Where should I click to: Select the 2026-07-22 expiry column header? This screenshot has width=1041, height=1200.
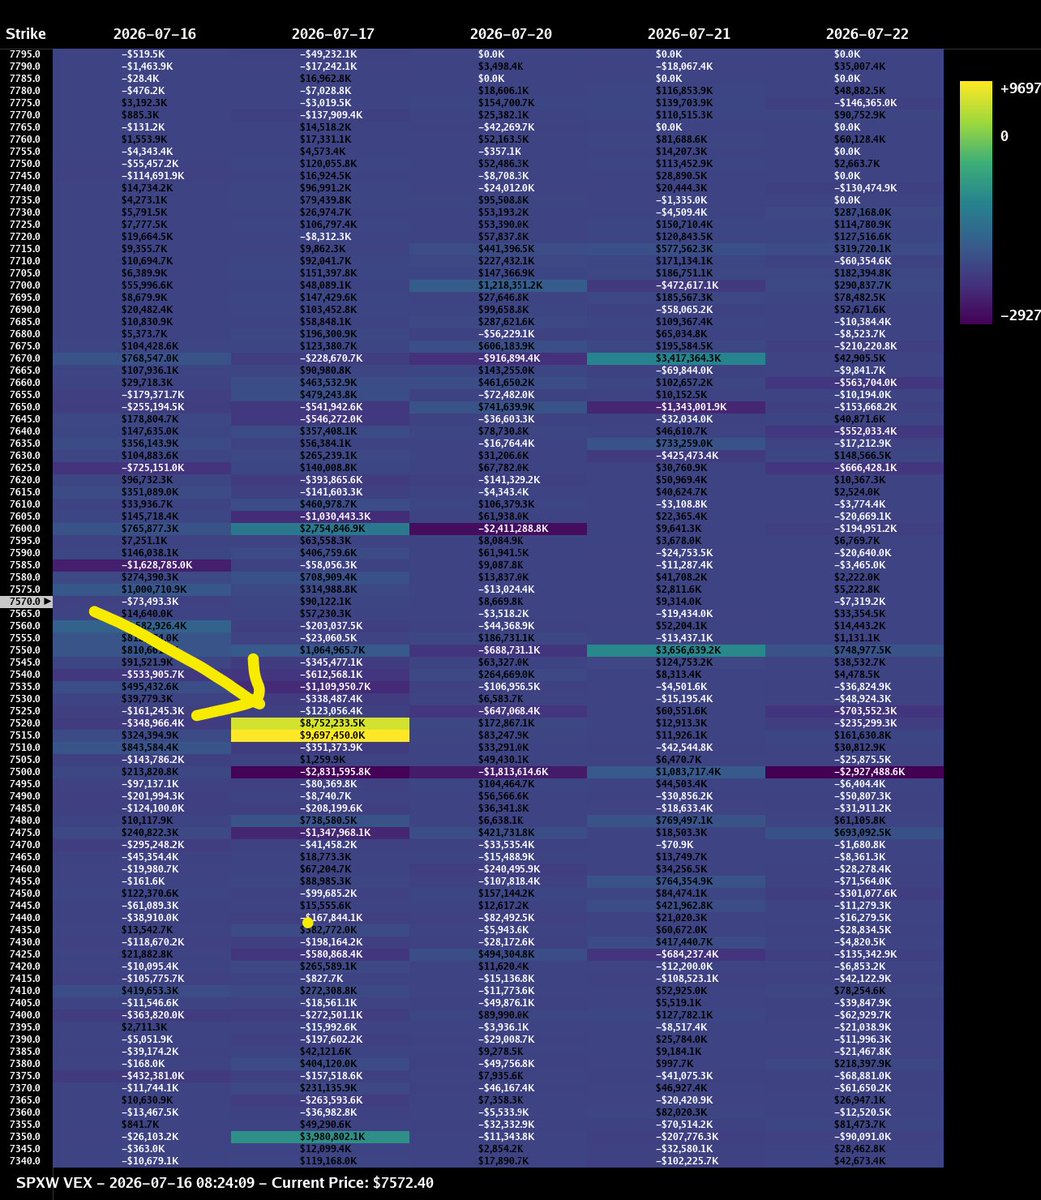(x=867, y=34)
